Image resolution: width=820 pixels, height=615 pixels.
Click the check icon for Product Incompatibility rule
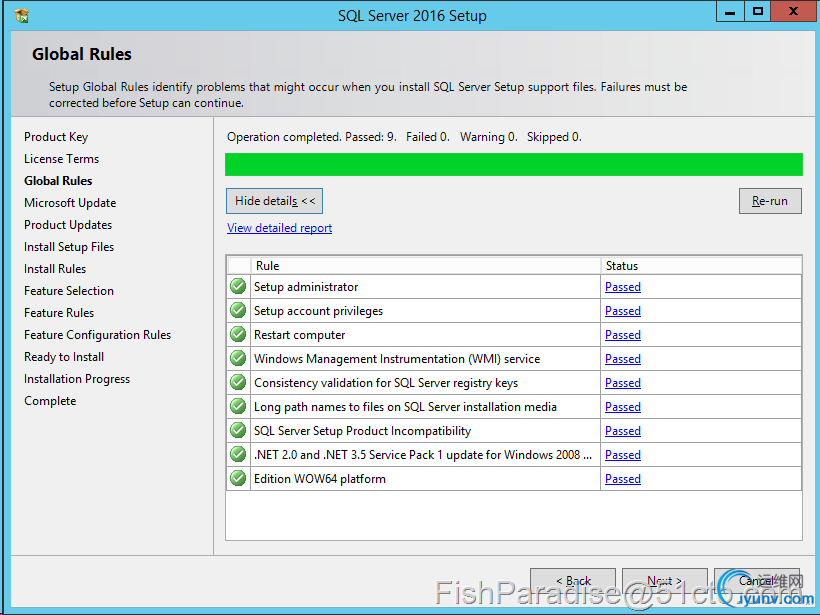pyautogui.click(x=238, y=431)
